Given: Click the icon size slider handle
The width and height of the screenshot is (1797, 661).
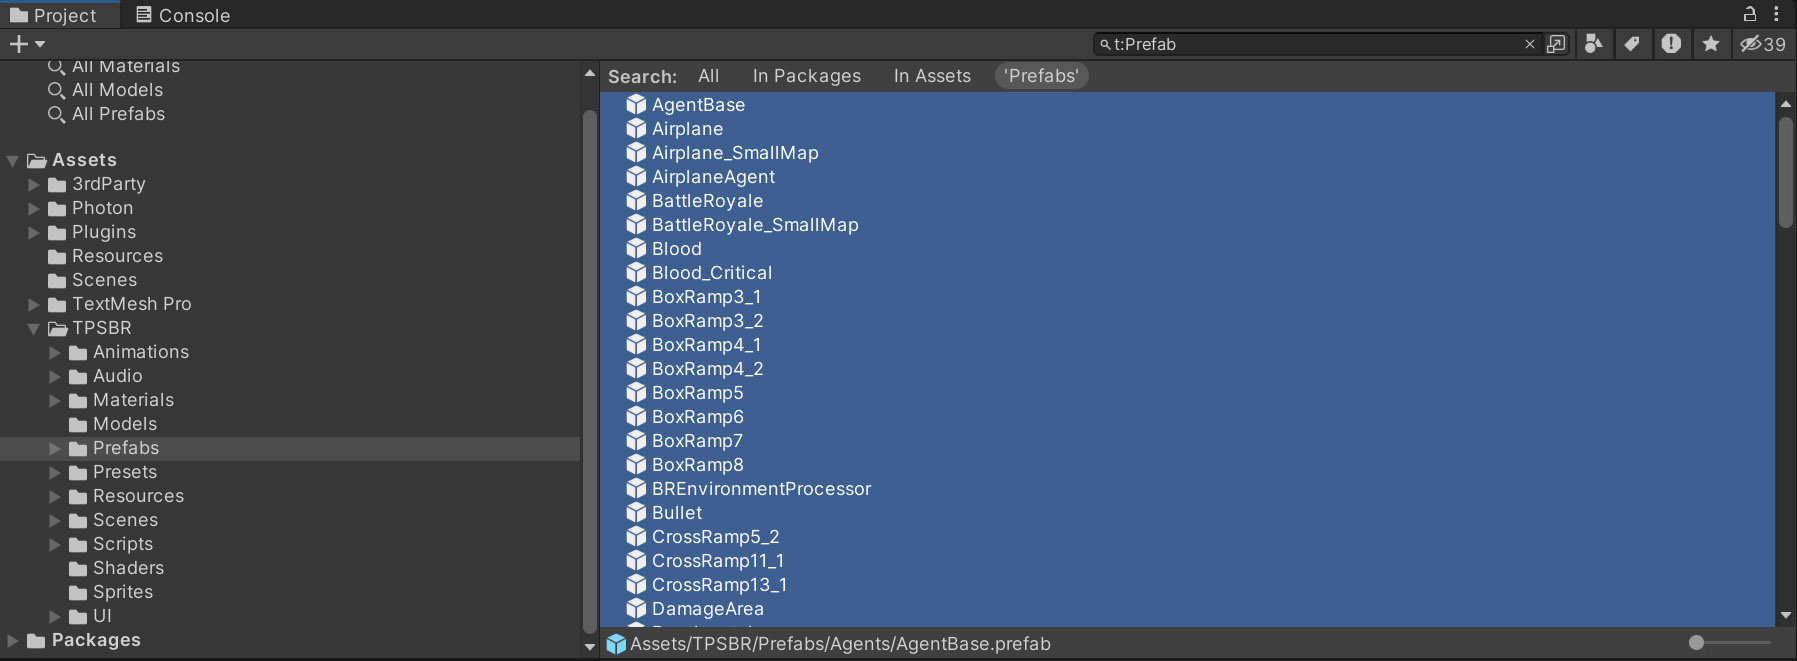Looking at the screenshot, I should point(1696,643).
